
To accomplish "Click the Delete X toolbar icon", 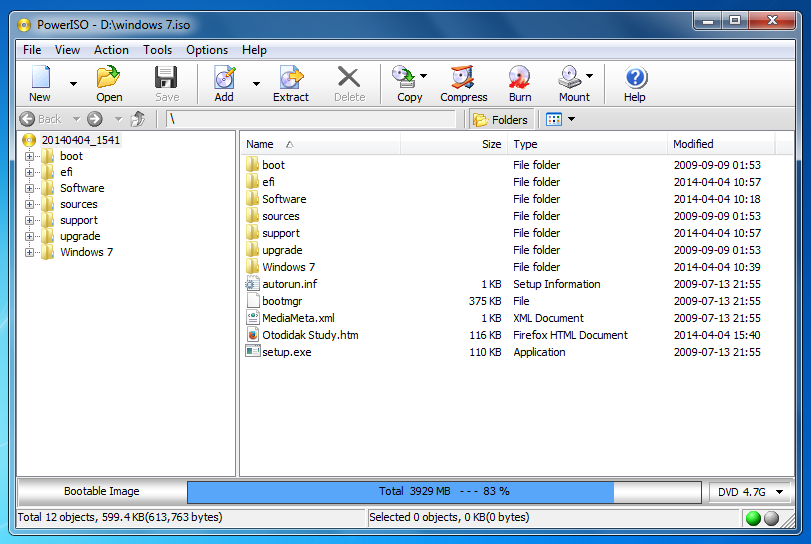I will coord(349,77).
